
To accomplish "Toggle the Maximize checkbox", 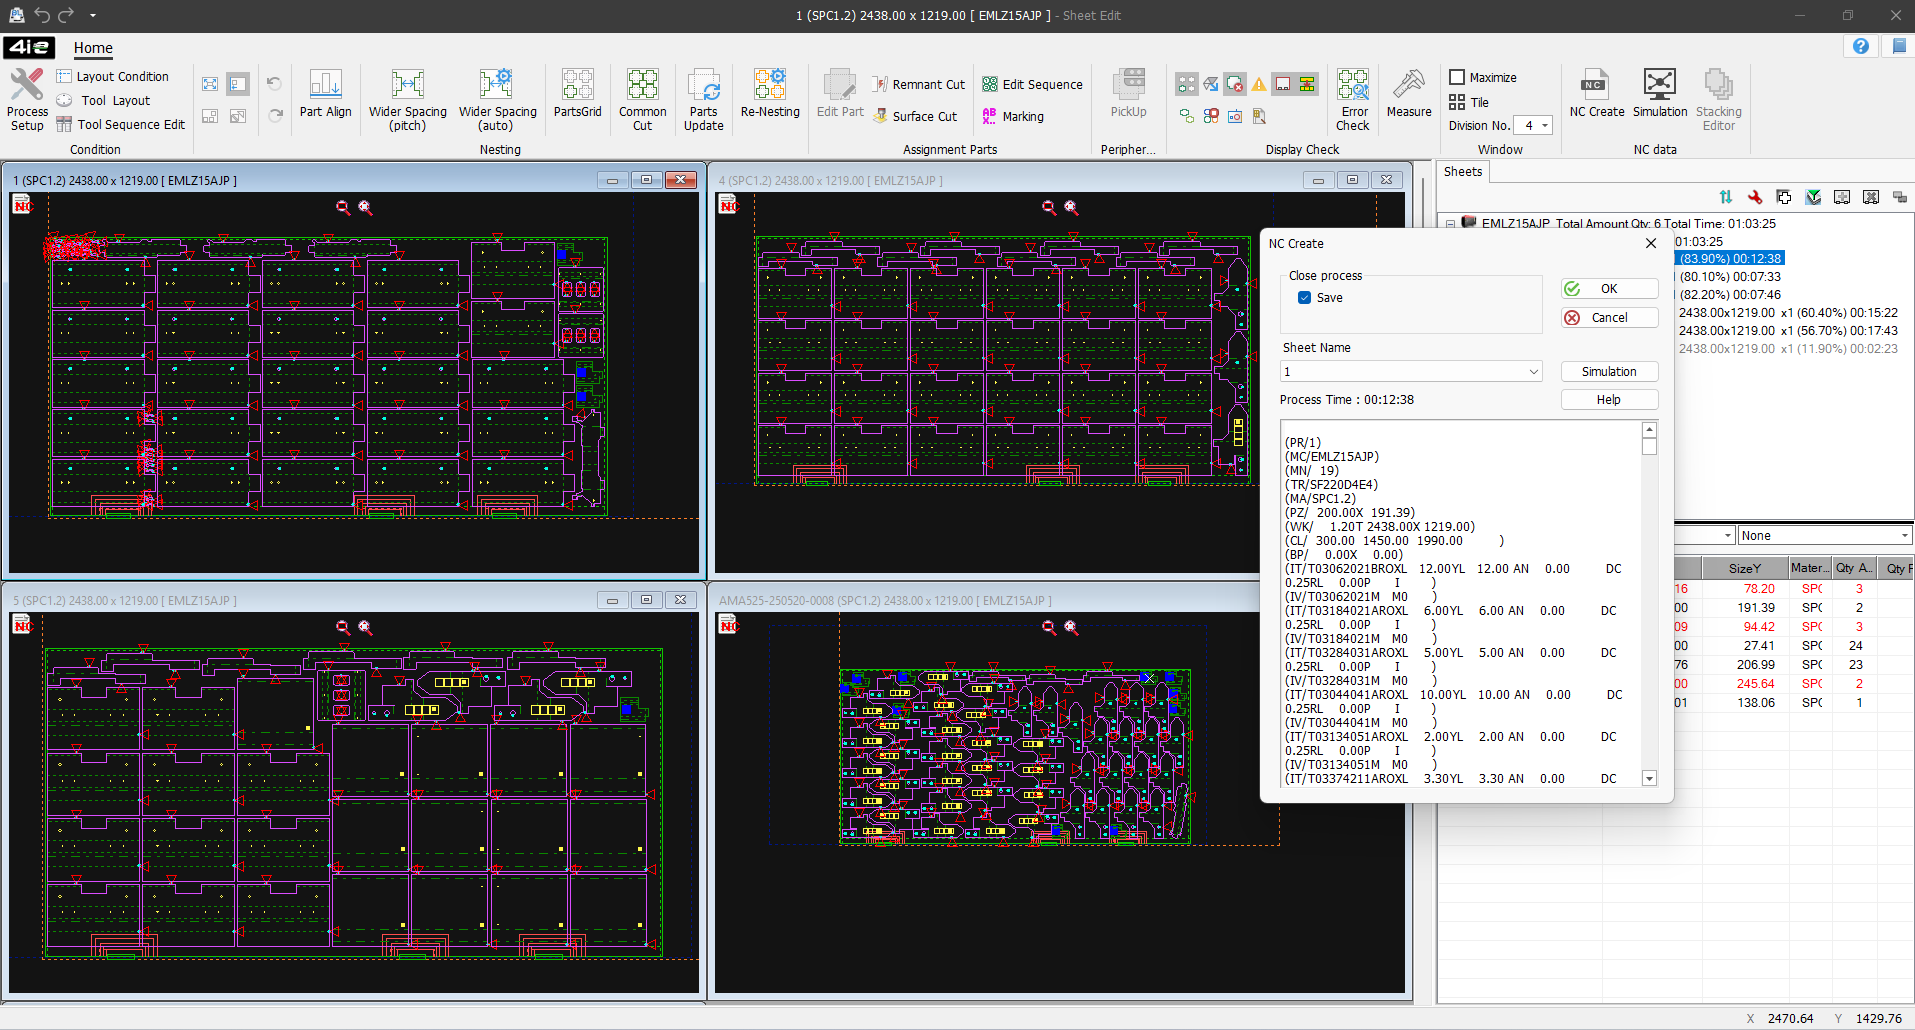I will 1458,77.
